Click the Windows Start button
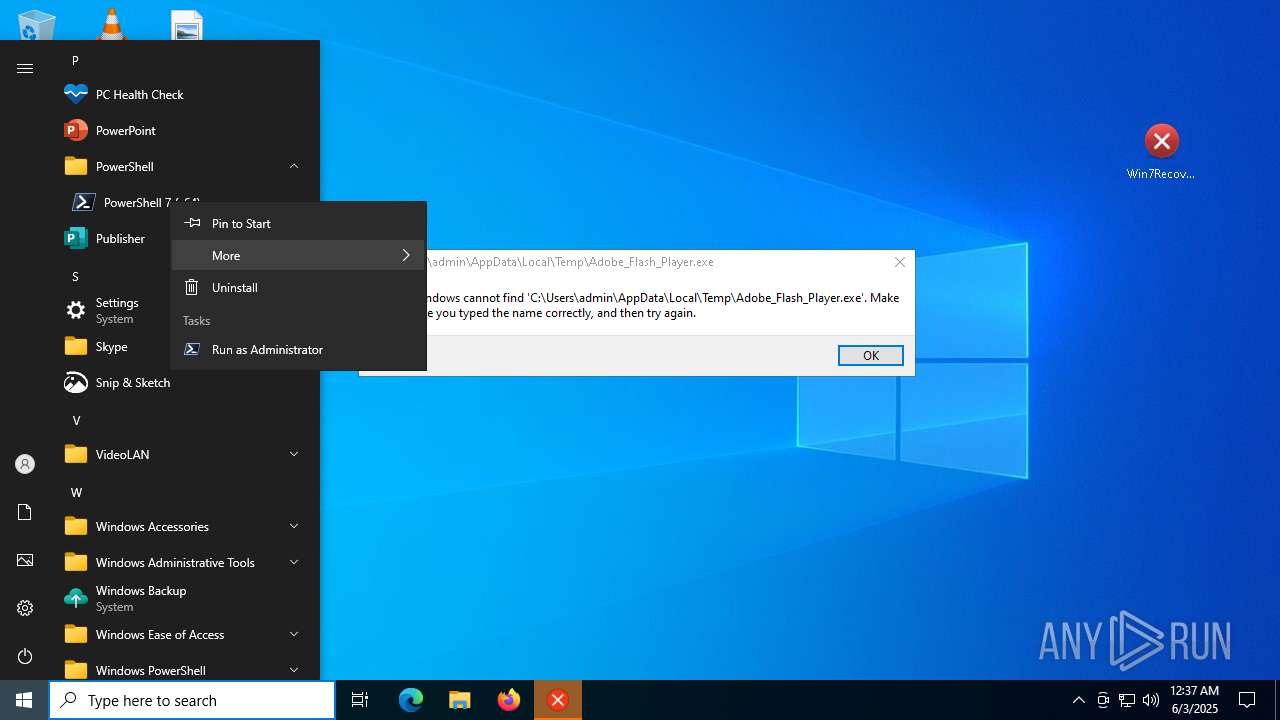This screenshot has width=1280, height=720. click(x=24, y=700)
